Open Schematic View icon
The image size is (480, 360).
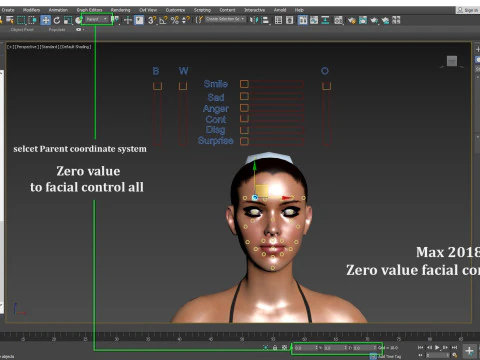tap(325, 20)
